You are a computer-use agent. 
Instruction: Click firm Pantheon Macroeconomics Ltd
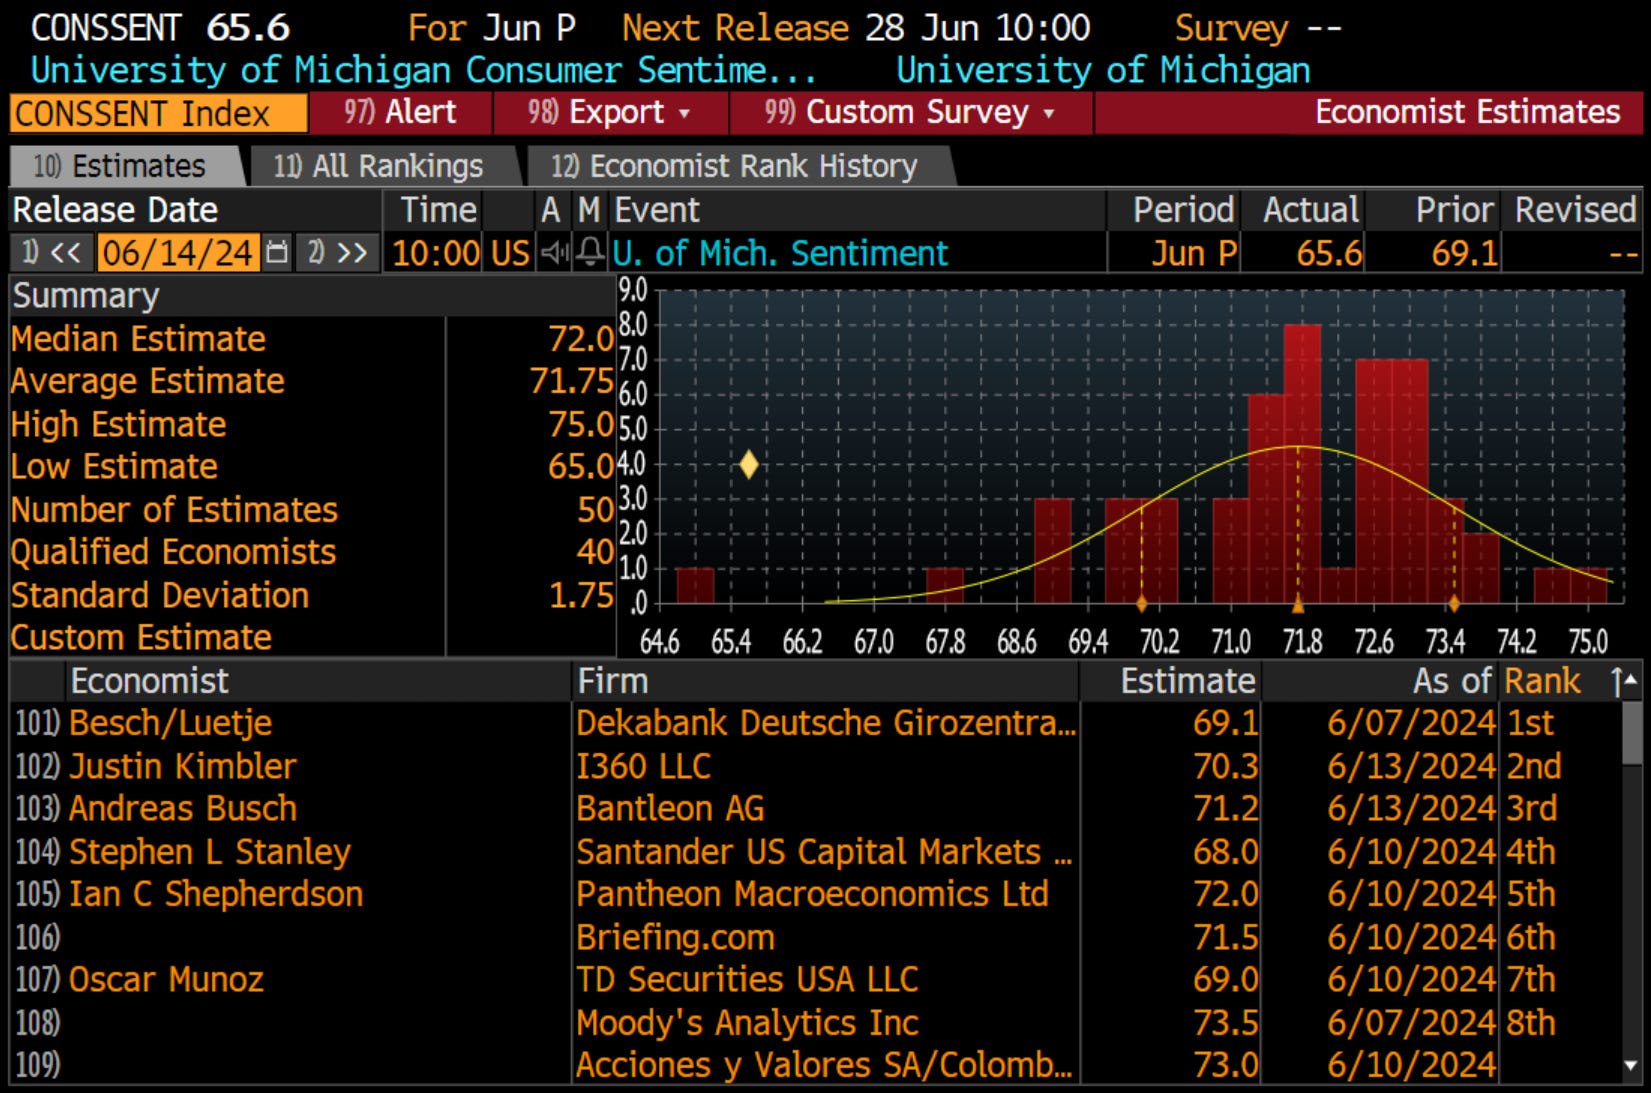[x=812, y=894]
